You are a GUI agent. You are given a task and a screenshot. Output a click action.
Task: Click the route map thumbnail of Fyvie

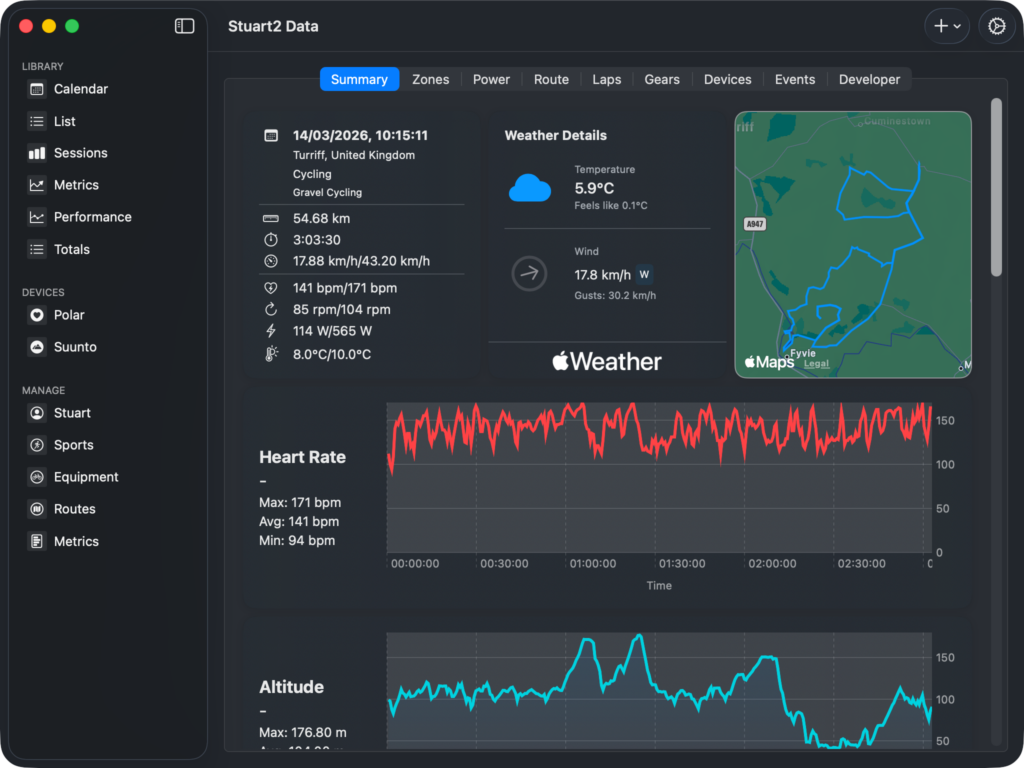click(x=852, y=245)
